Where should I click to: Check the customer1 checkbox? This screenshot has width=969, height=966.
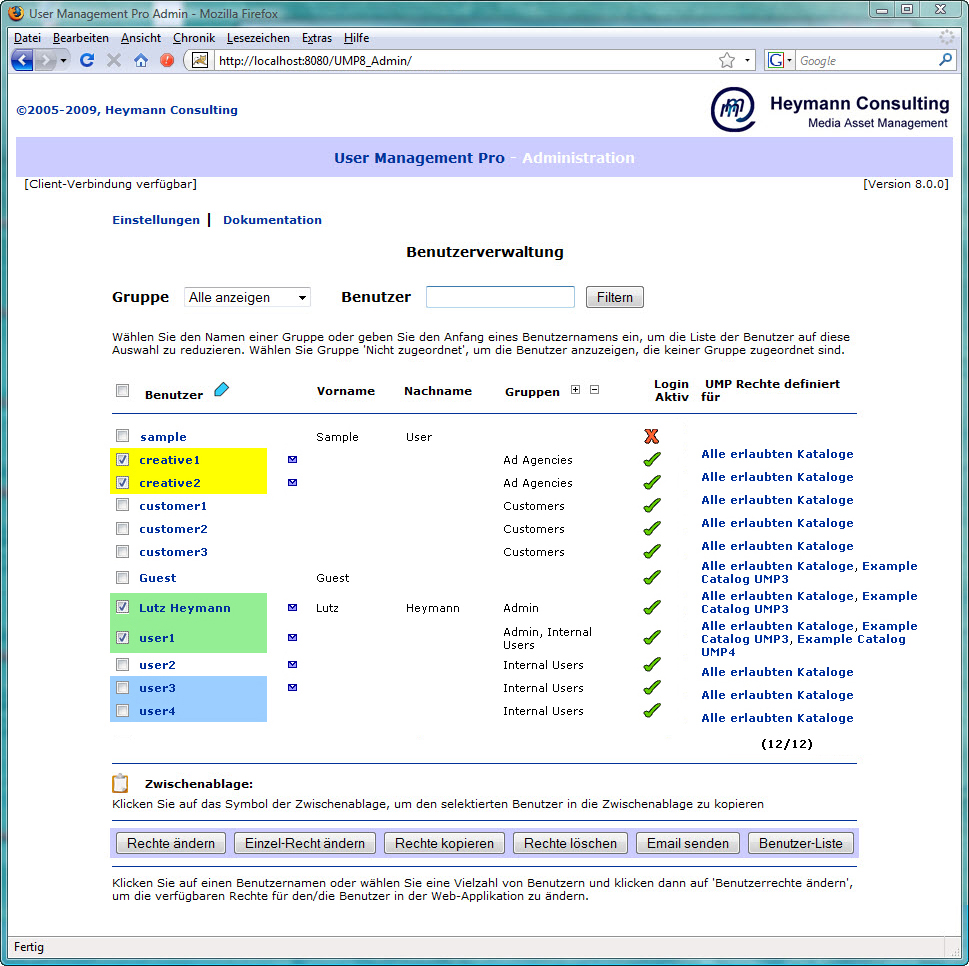[x=122, y=505]
